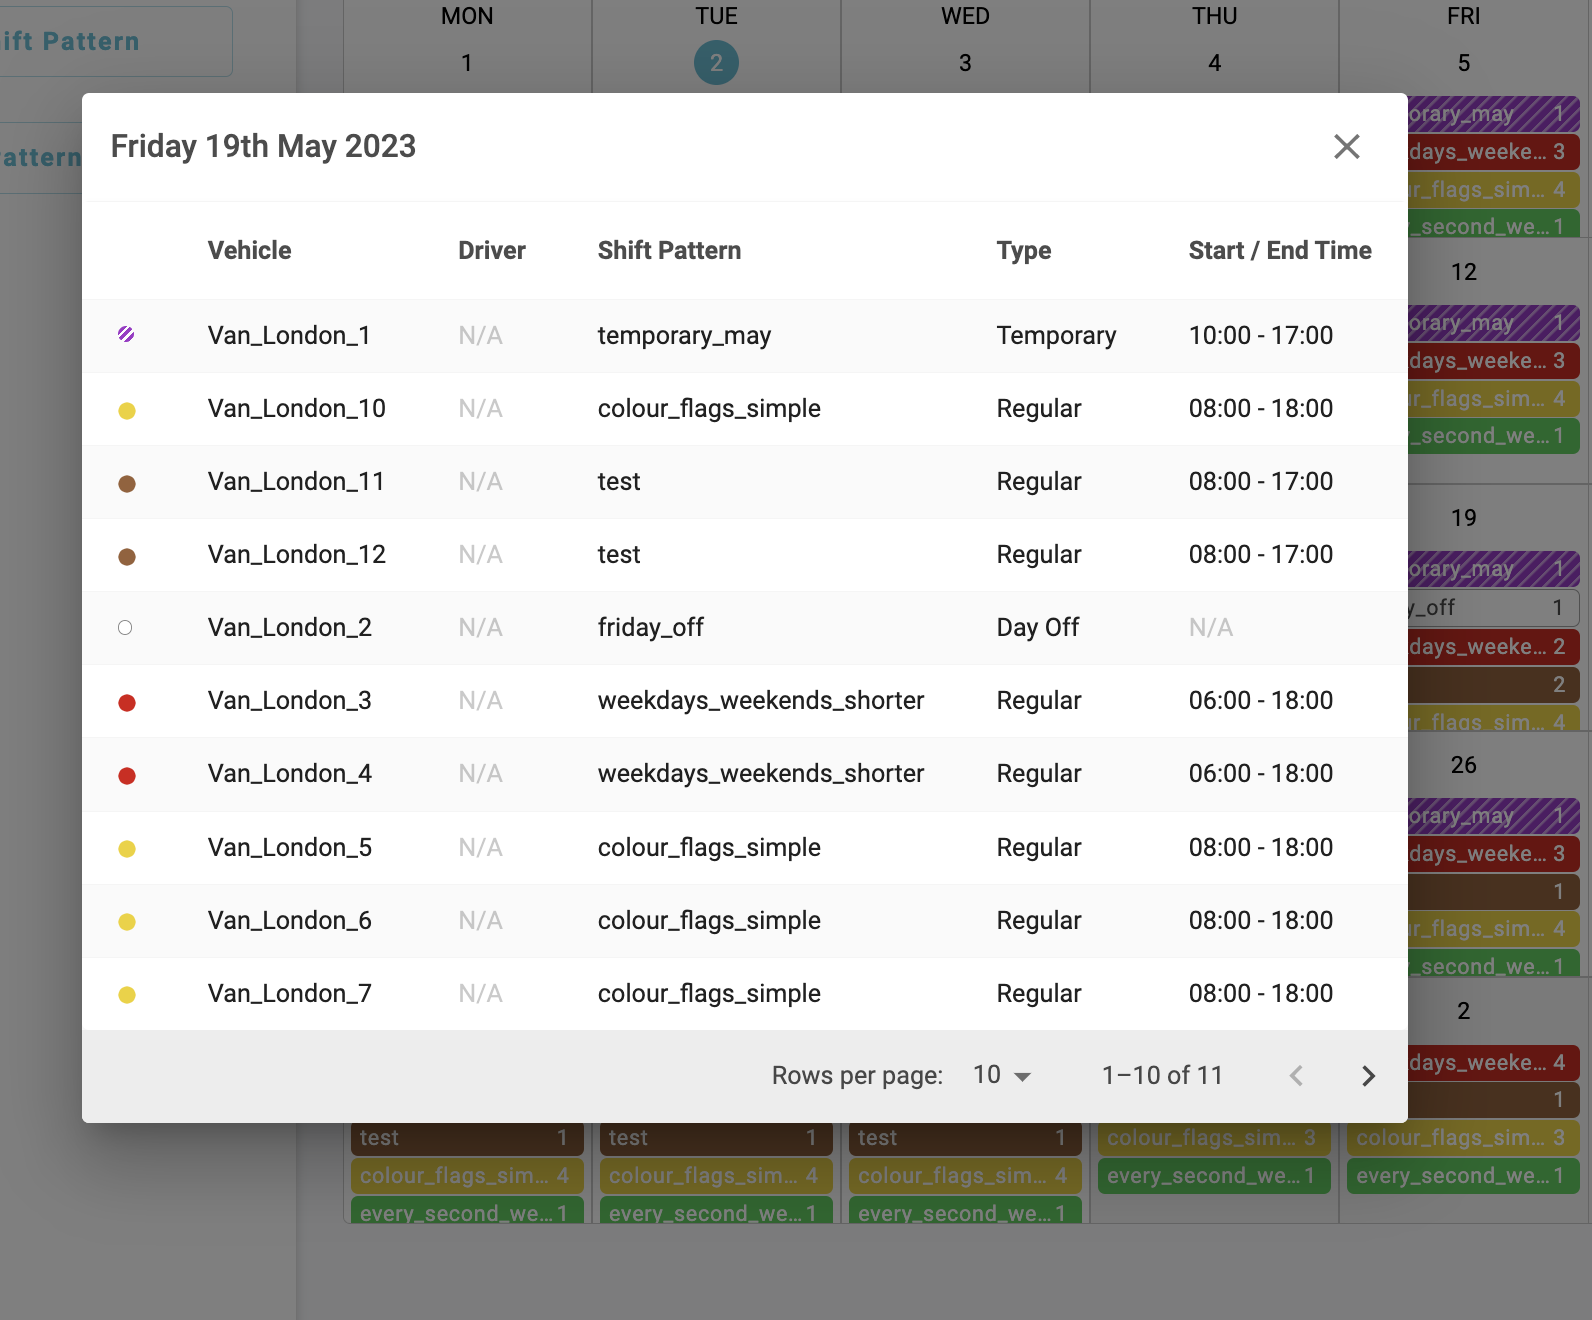1592x1320 pixels.
Task: Click red dot beside Van_London_3
Action: pos(127,702)
